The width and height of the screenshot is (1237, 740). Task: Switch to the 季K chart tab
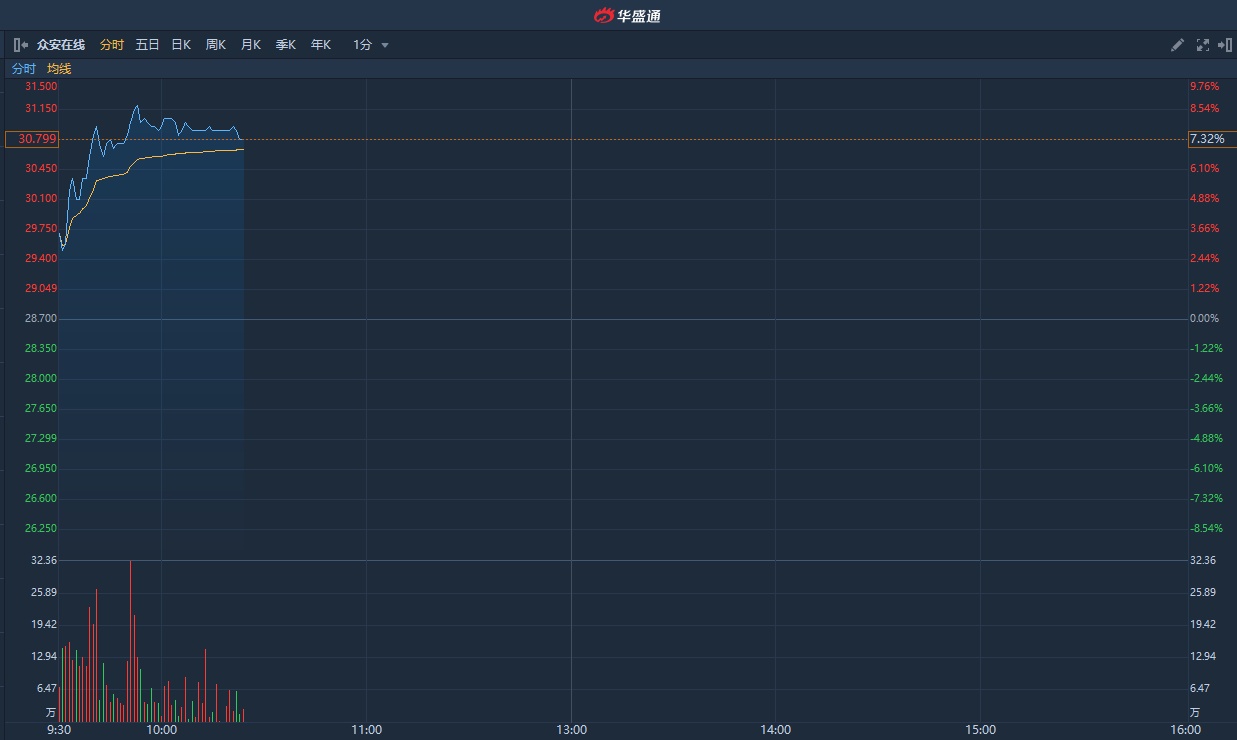click(x=286, y=45)
